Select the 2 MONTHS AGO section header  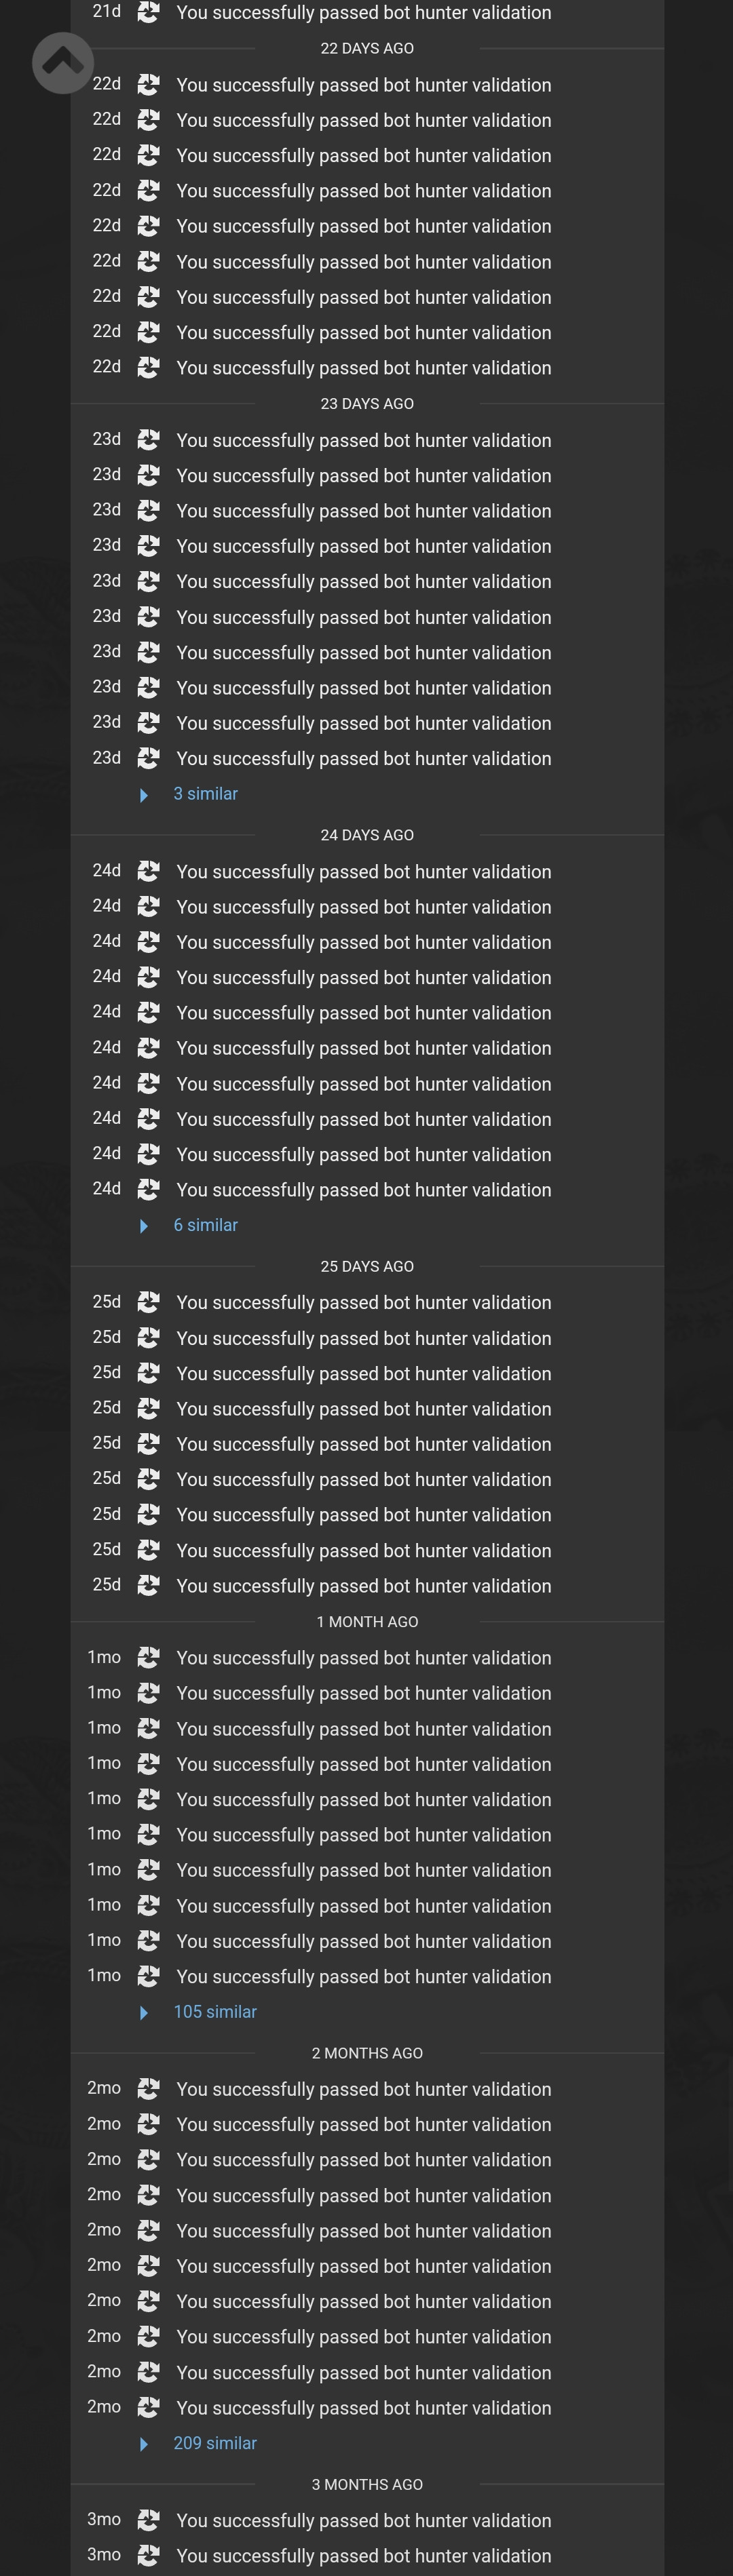[367, 2053]
